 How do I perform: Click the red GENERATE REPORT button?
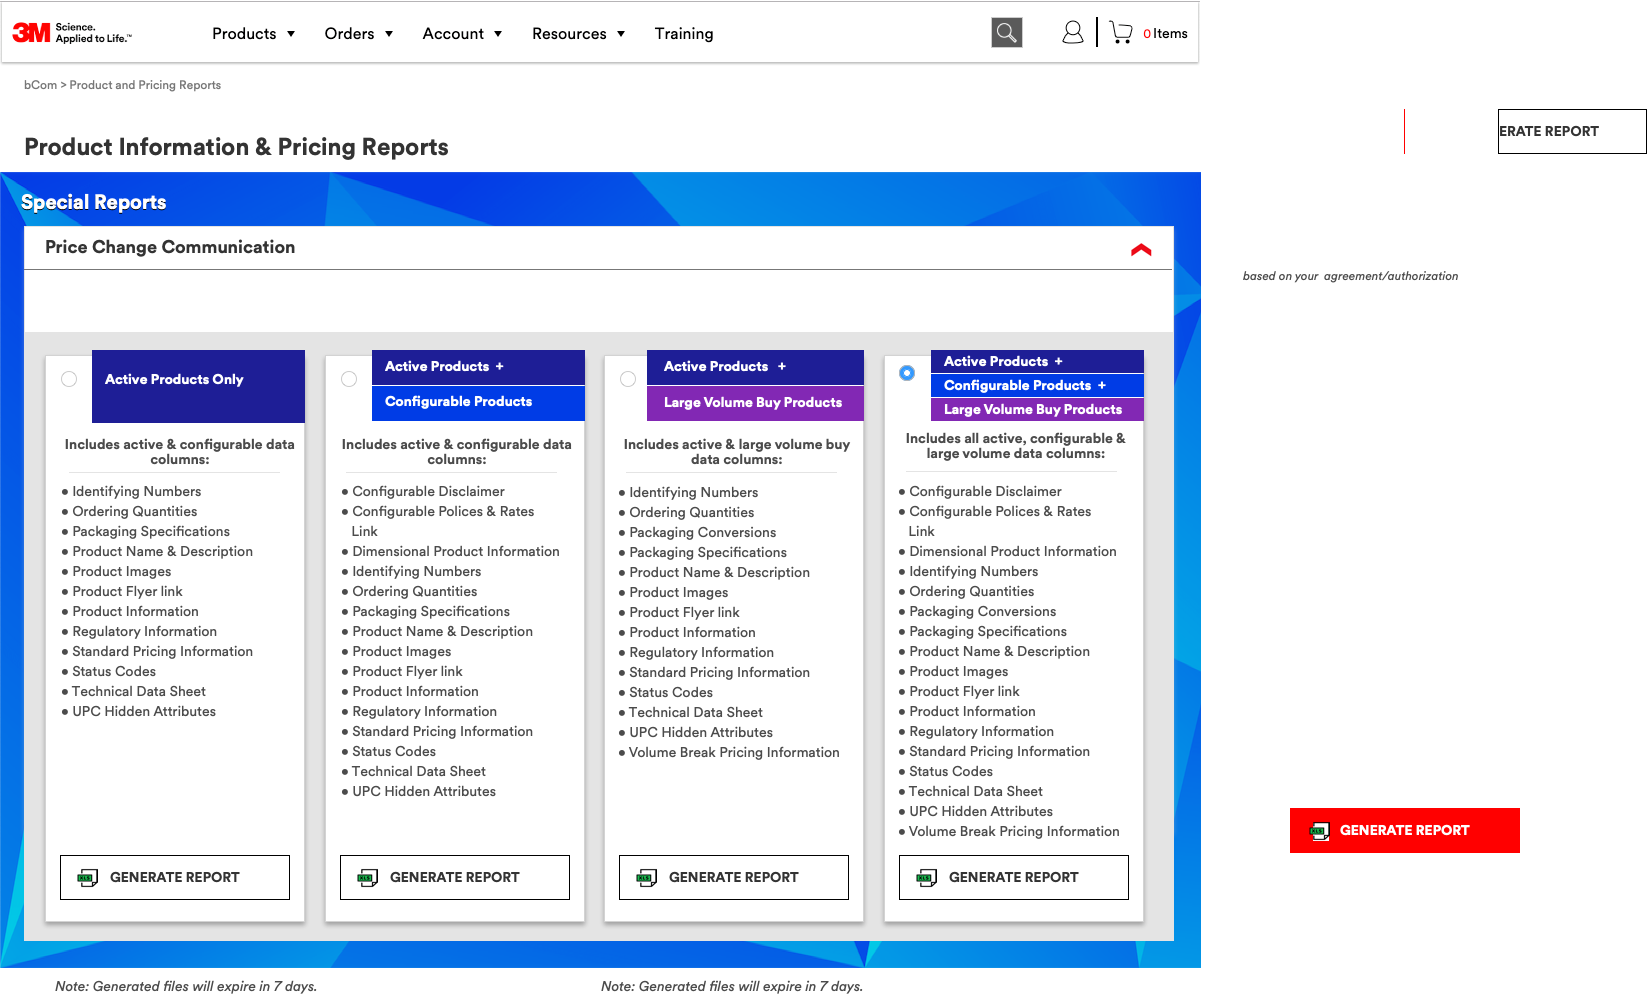1405,830
